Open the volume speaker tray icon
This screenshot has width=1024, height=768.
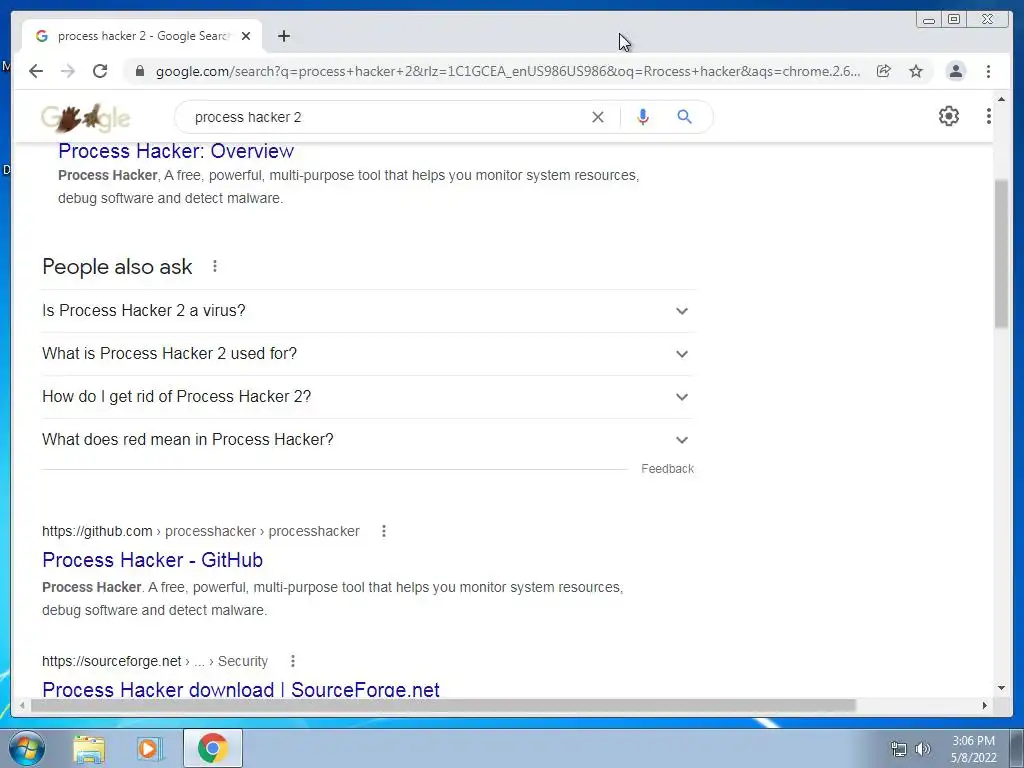(x=923, y=749)
